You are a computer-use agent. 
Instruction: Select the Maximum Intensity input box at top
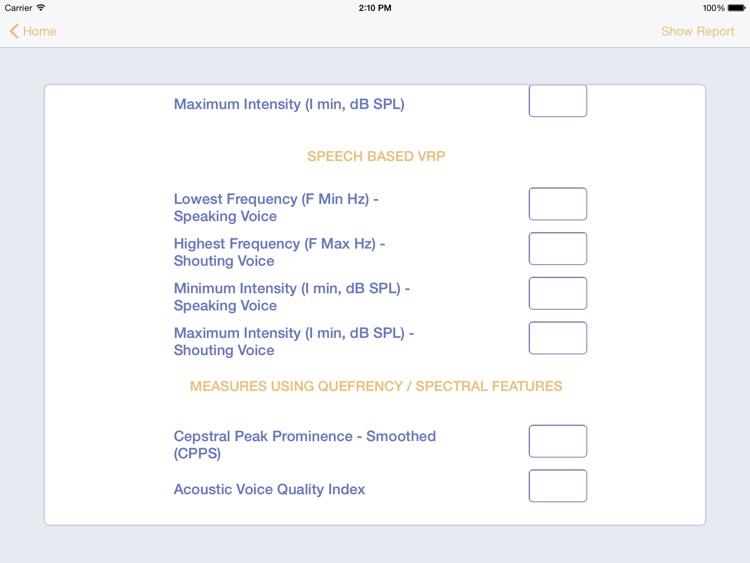558,101
